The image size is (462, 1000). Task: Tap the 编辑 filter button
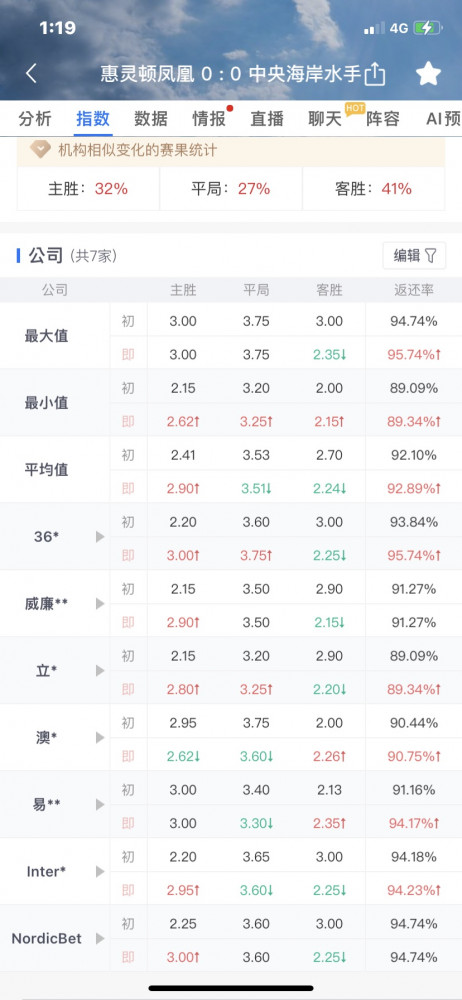415,256
